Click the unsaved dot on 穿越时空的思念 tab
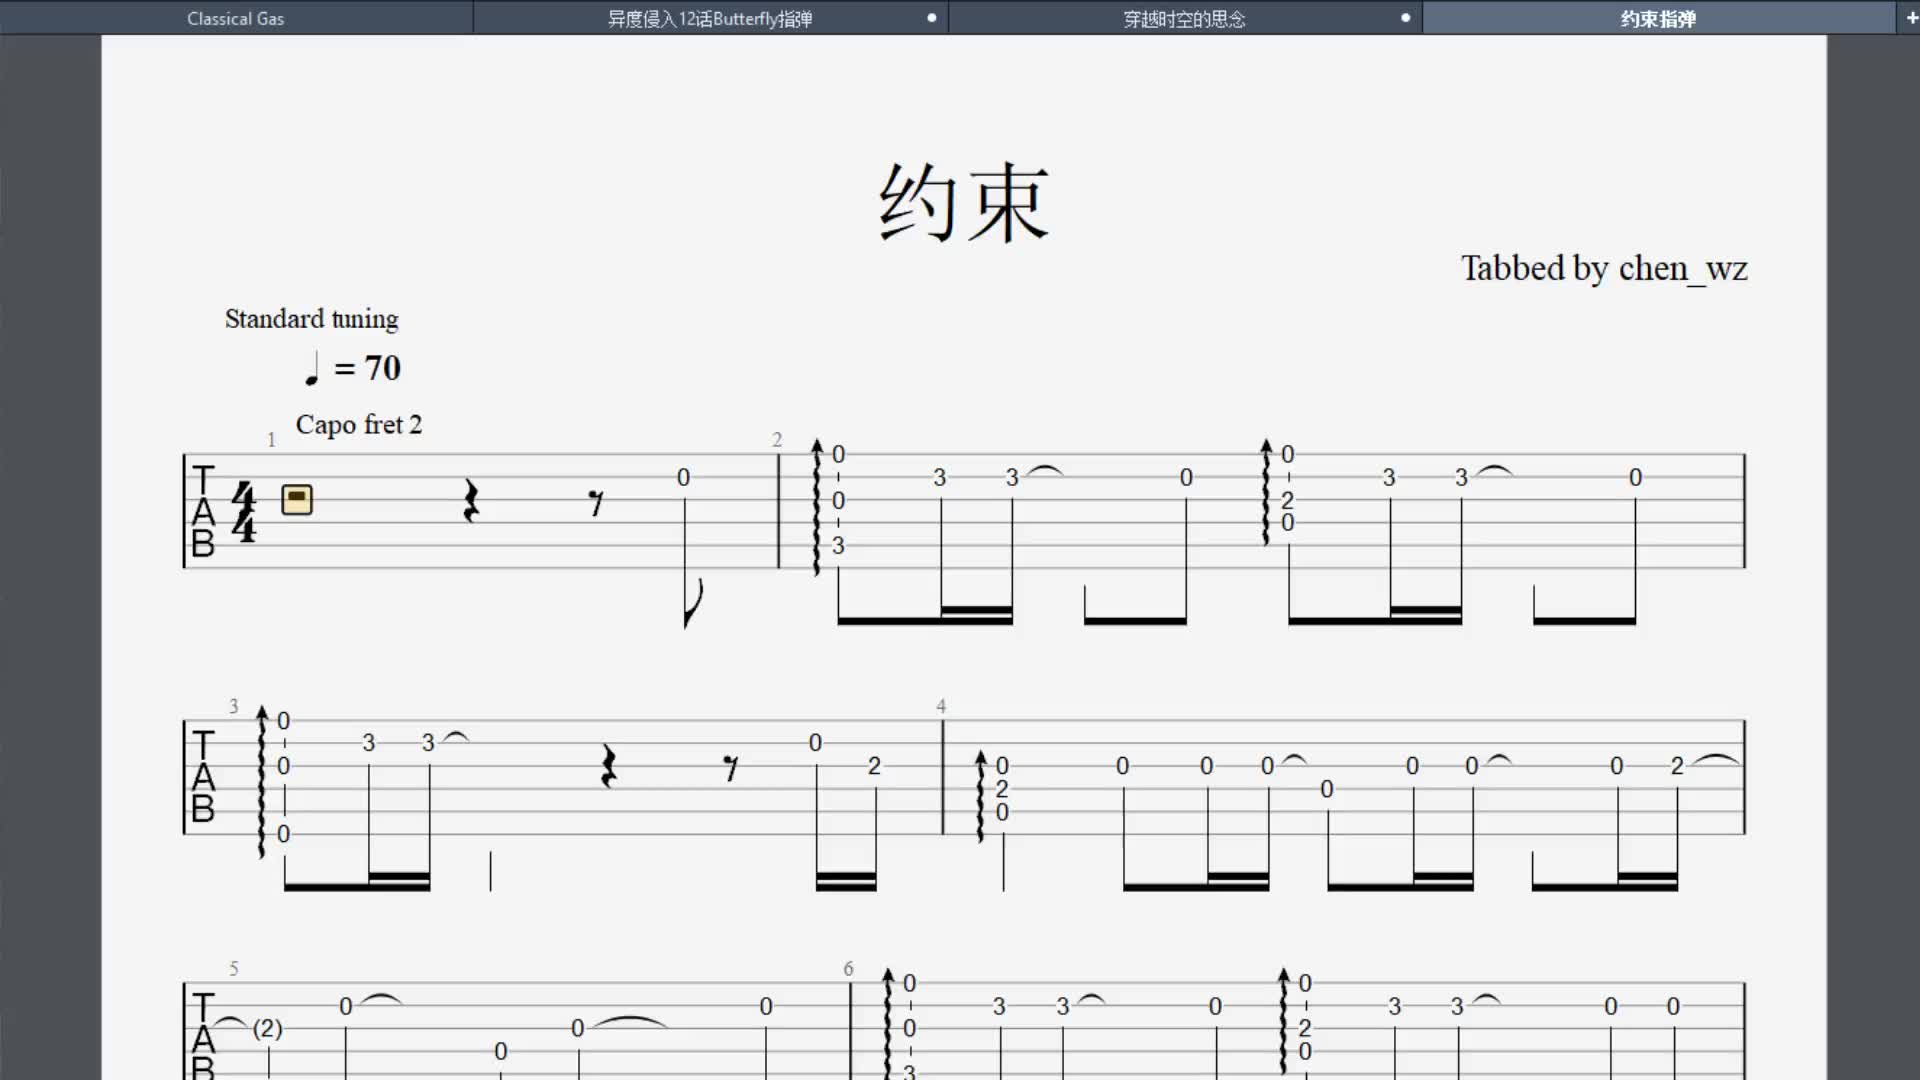1920x1080 pixels. (x=1405, y=18)
